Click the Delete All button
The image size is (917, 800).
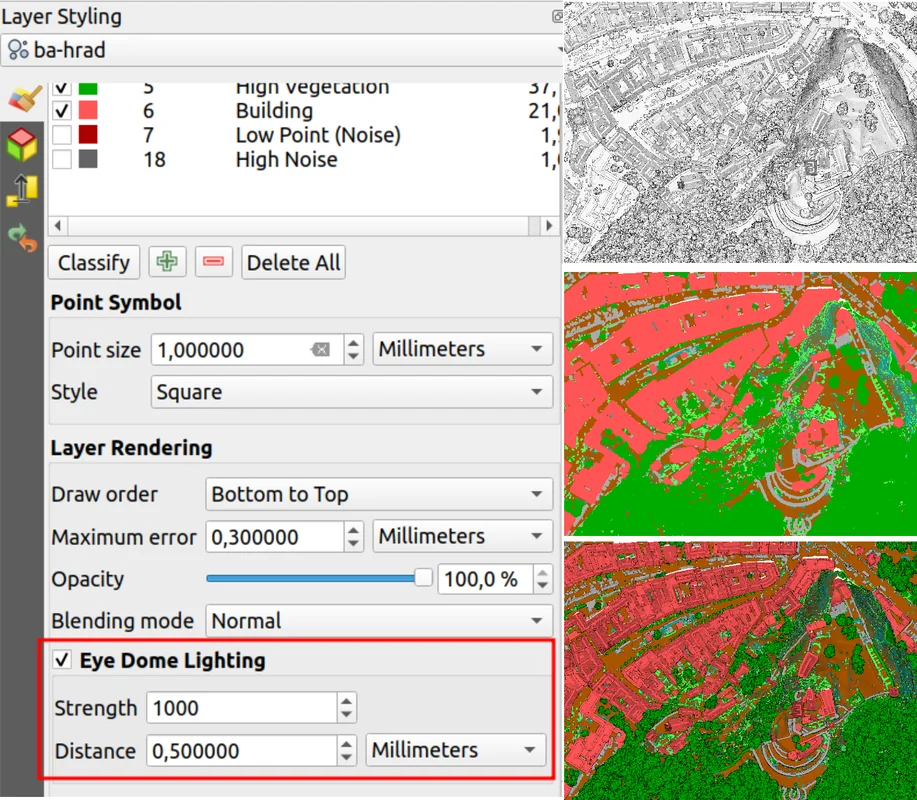[293, 263]
